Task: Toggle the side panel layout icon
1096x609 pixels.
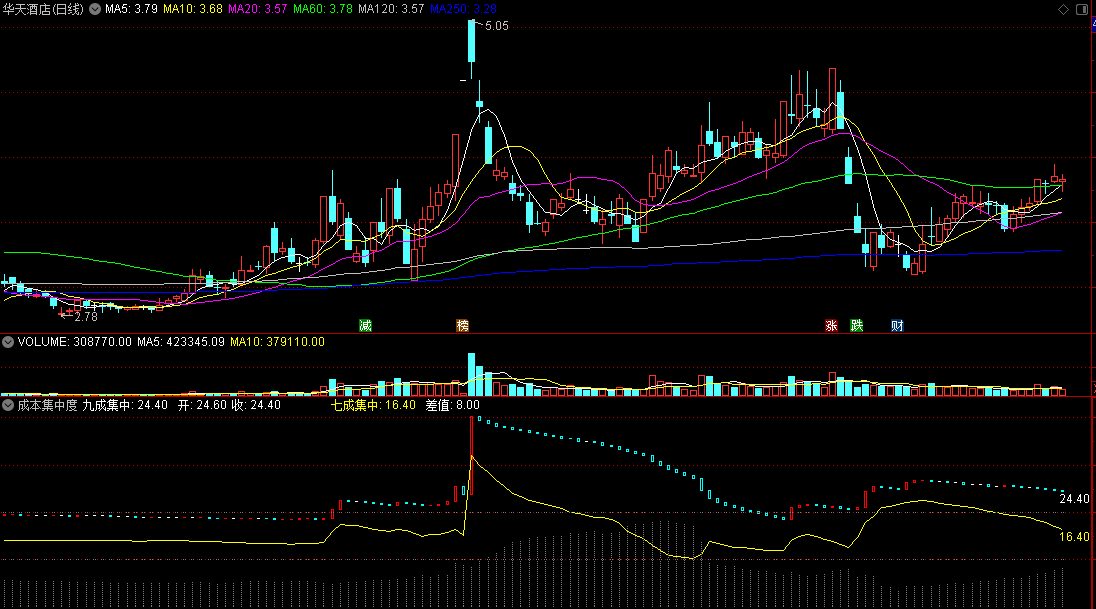Action: click(1082, 9)
